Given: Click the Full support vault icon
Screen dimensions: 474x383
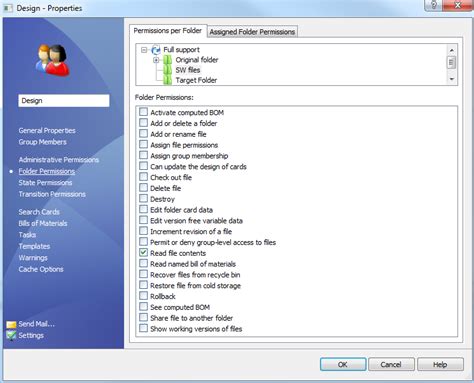Looking at the screenshot, I should pos(156,50).
